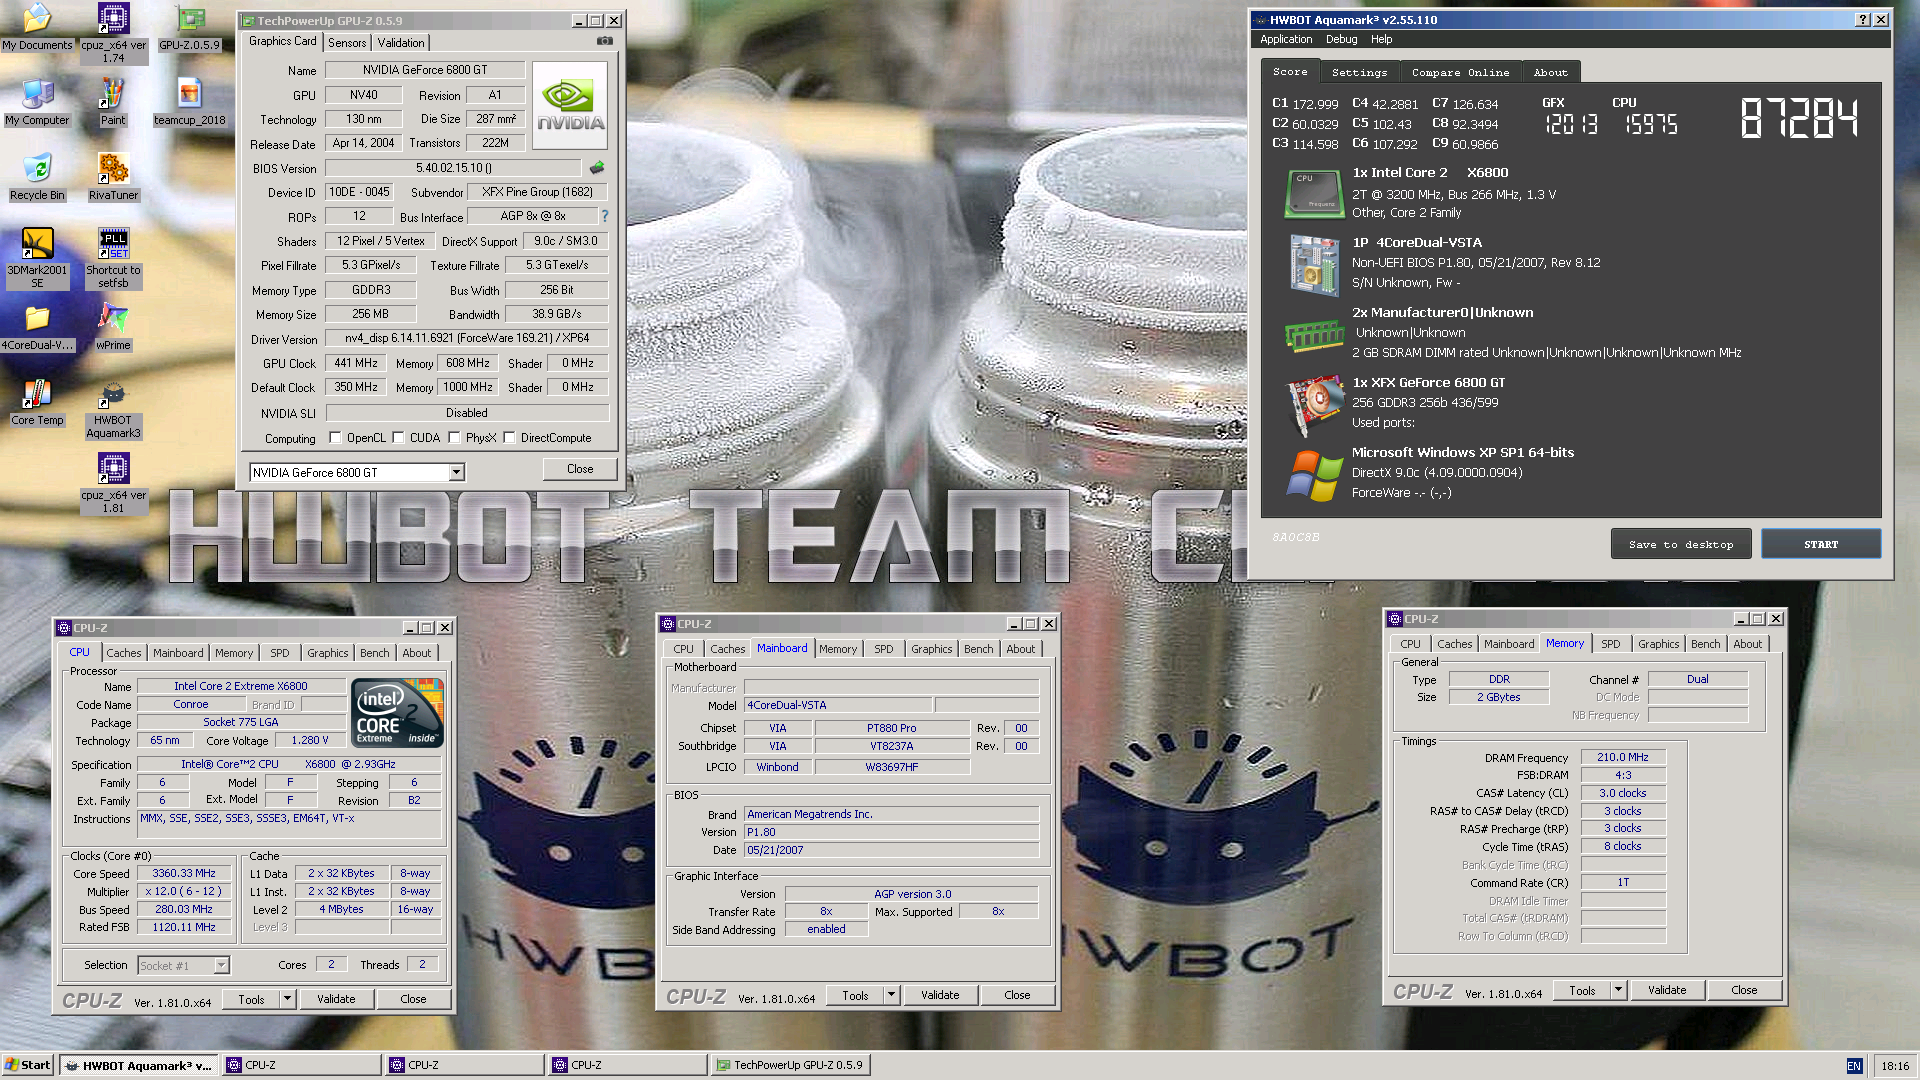Click the Intel Core 2 Extreme logo
This screenshot has height=1080, width=1920.
click(x=398, y=712)
